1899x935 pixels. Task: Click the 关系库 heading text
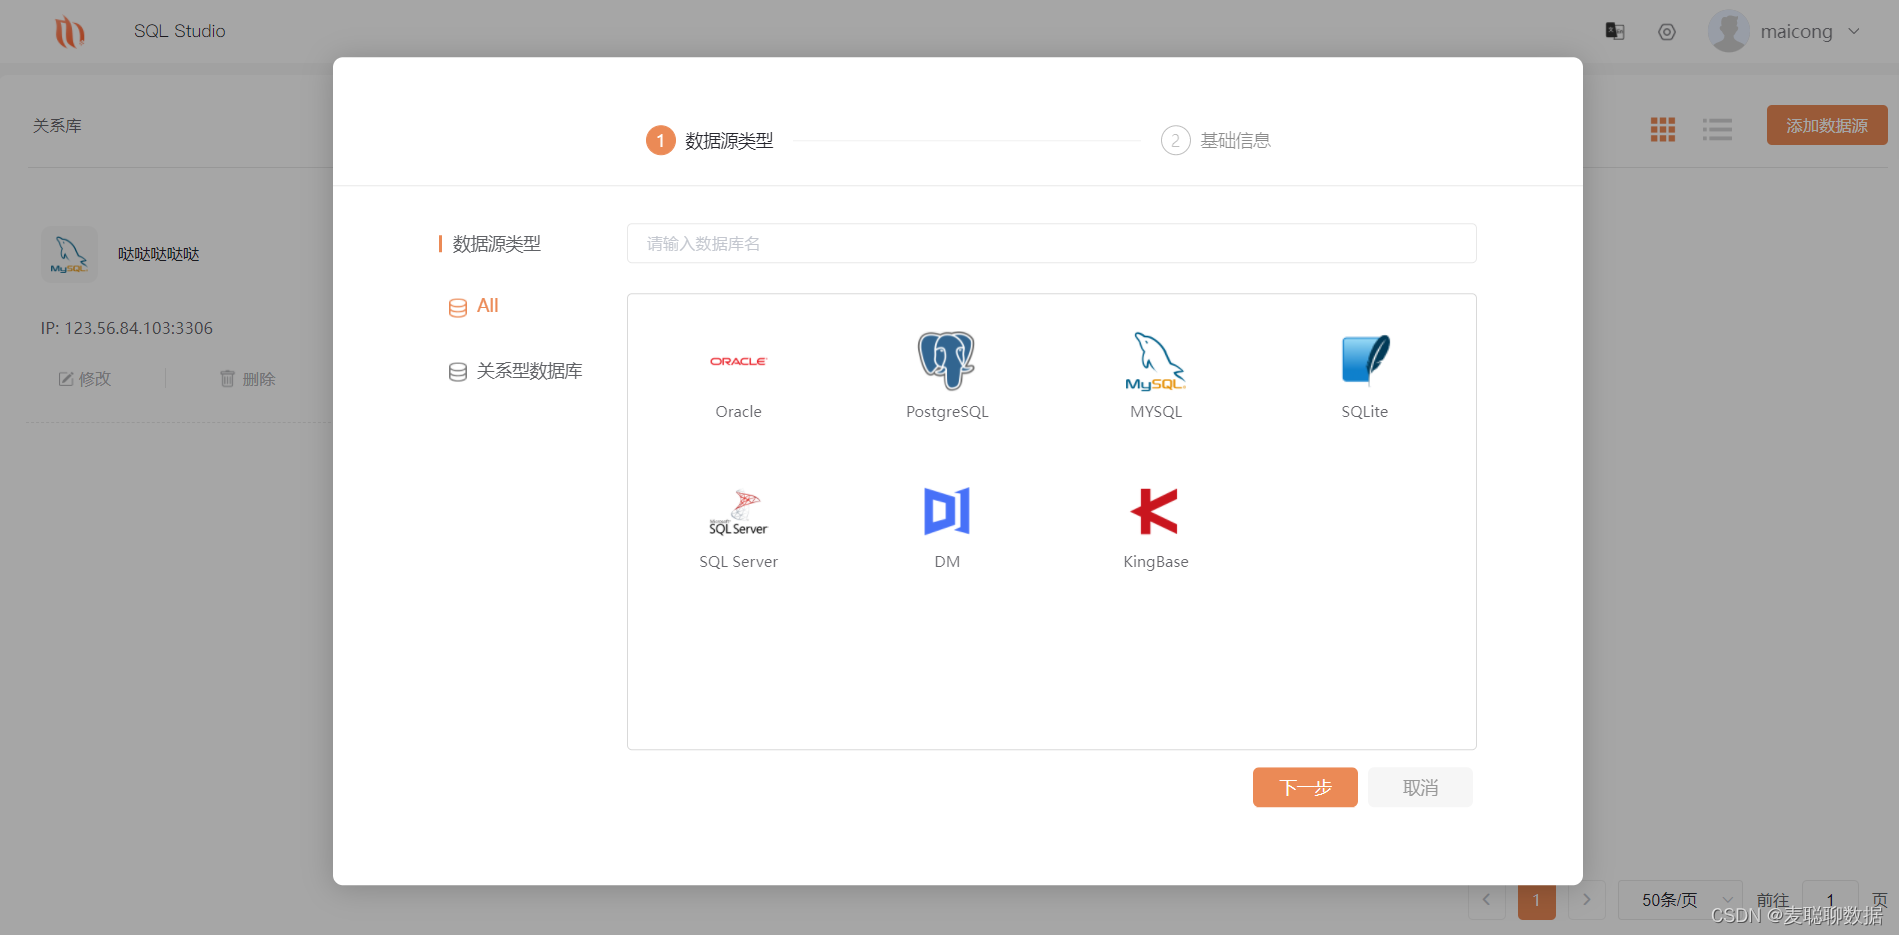57,126
